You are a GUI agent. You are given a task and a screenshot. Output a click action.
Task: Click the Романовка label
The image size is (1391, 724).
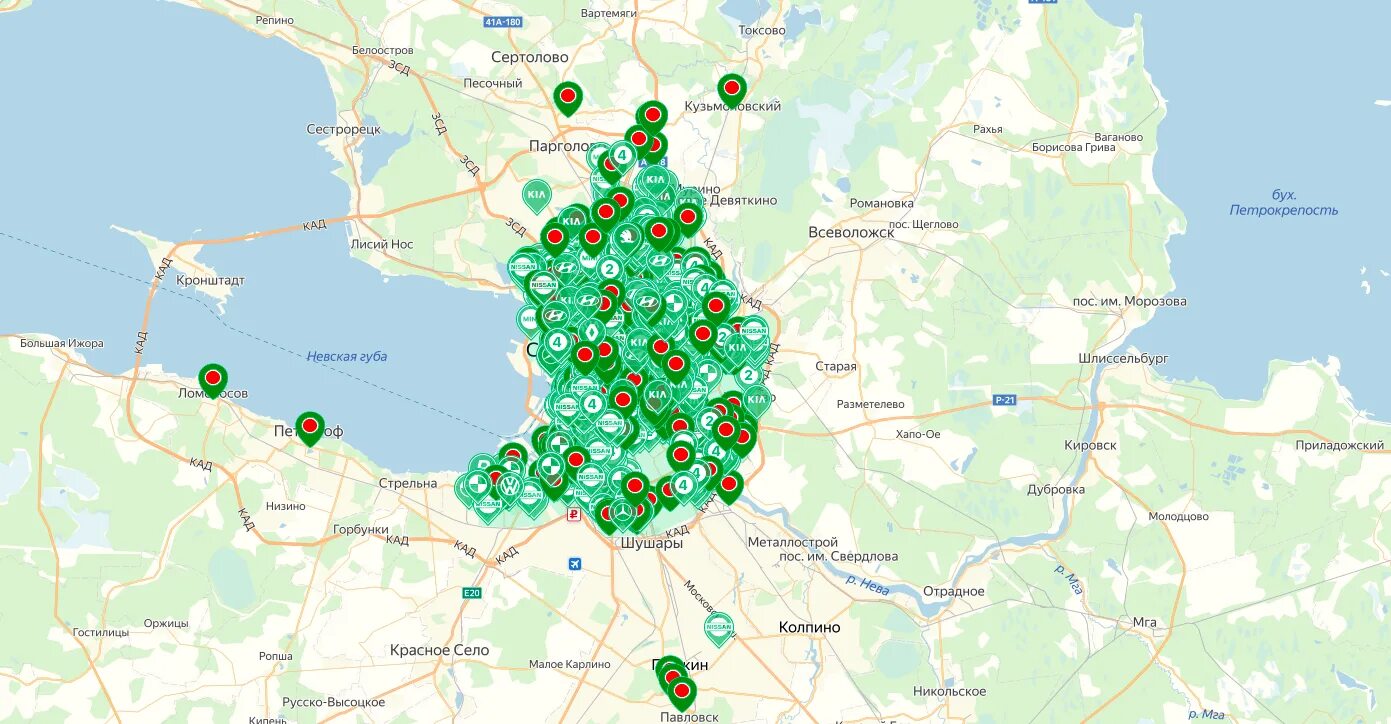882,203
